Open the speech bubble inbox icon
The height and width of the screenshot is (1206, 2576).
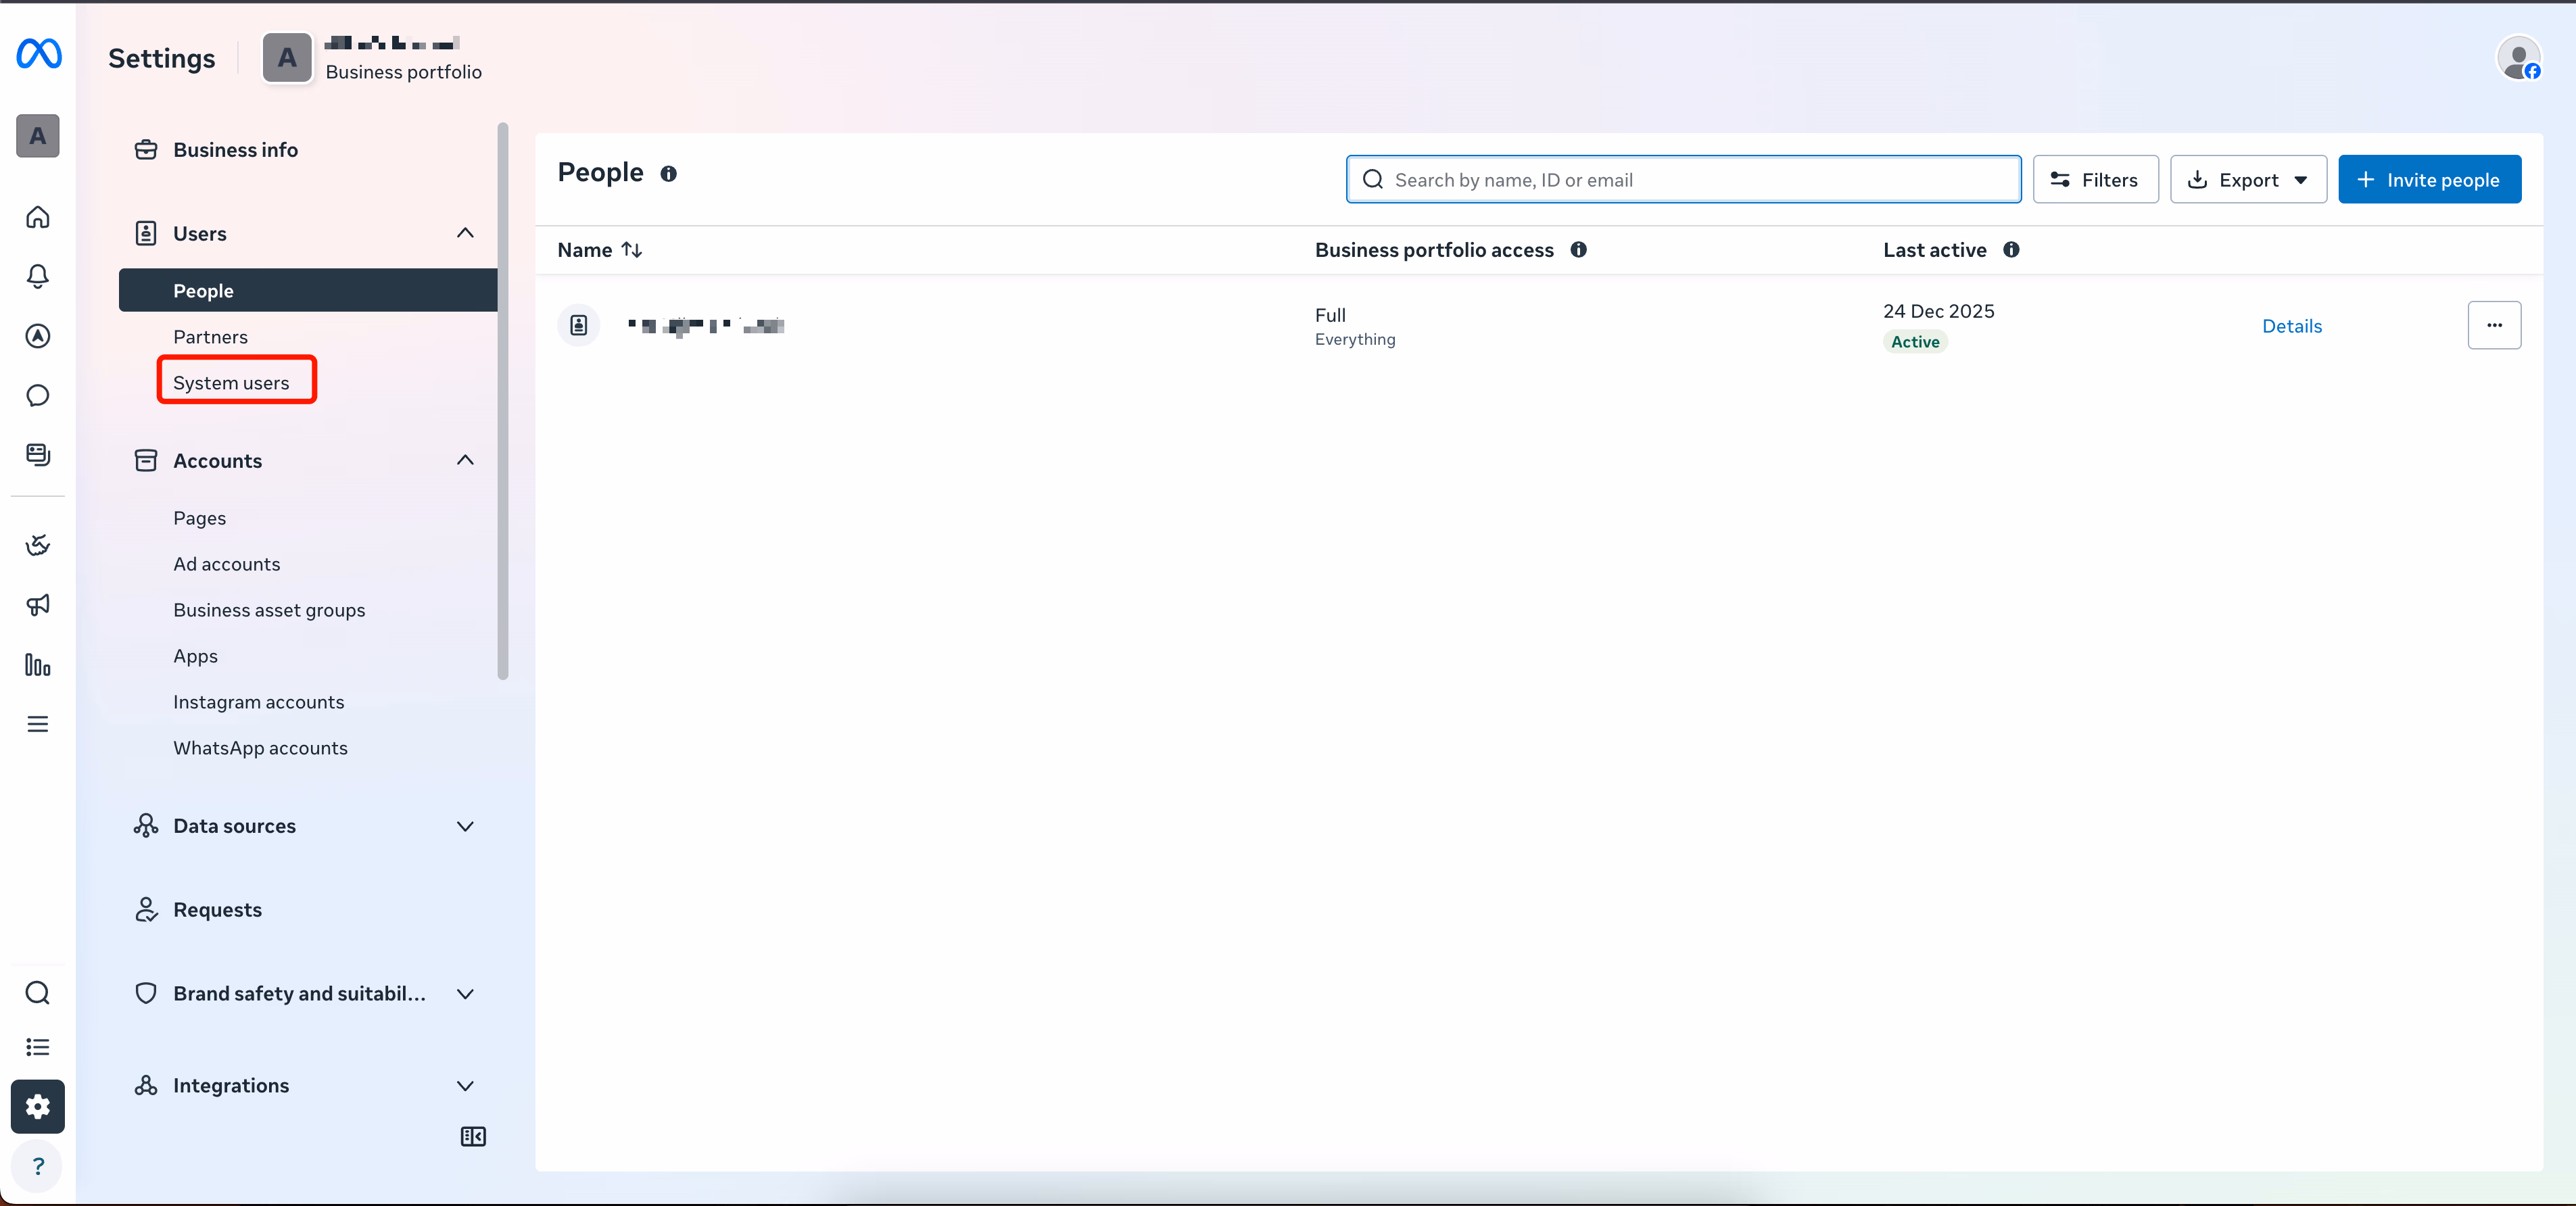click(38, 396)
